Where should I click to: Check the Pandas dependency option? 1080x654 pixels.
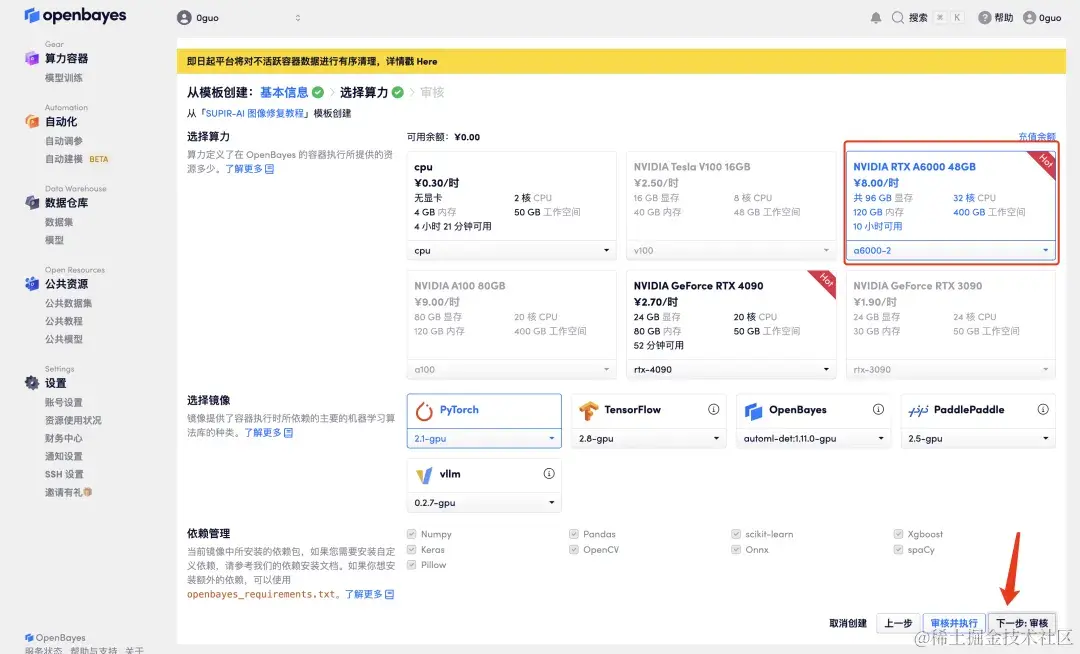pos(573,533)
